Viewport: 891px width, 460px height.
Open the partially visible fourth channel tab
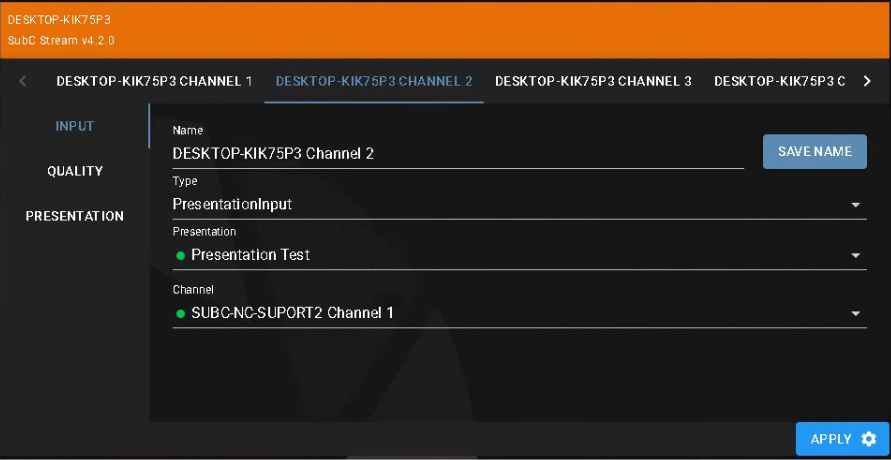click(779, 81)
